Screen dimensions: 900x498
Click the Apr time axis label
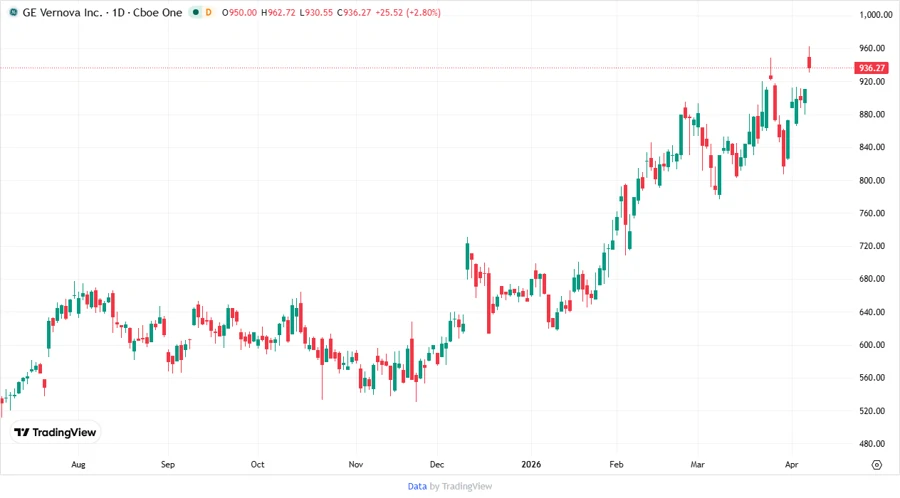[792, 464]
